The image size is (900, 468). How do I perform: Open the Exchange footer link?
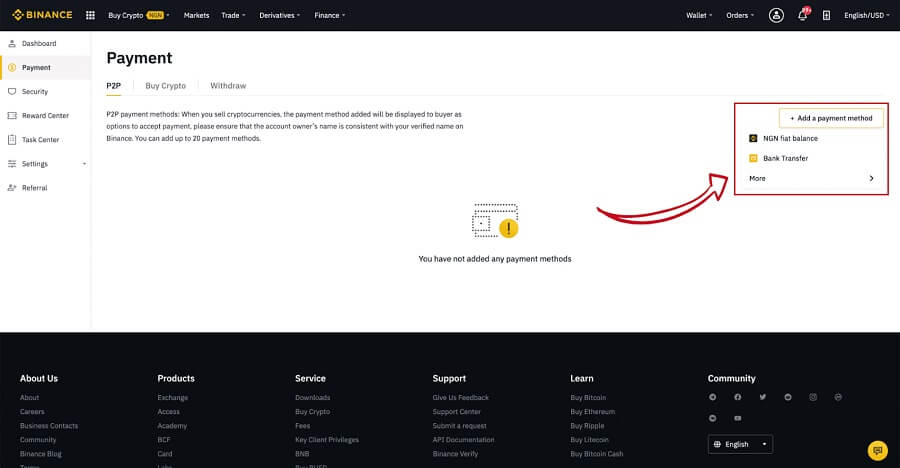(x=173, y=397)
